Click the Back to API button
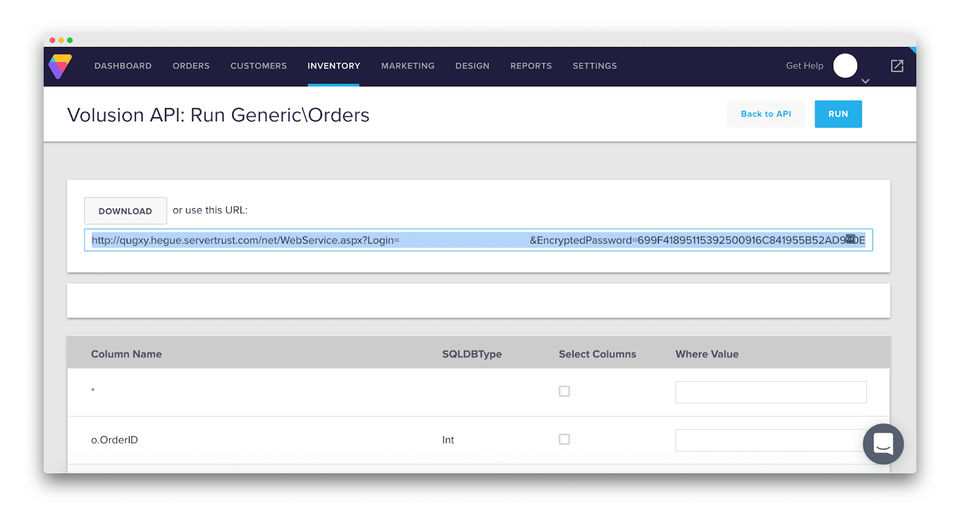The width and height of the screenshot is (960, 506). coord(765,114)
